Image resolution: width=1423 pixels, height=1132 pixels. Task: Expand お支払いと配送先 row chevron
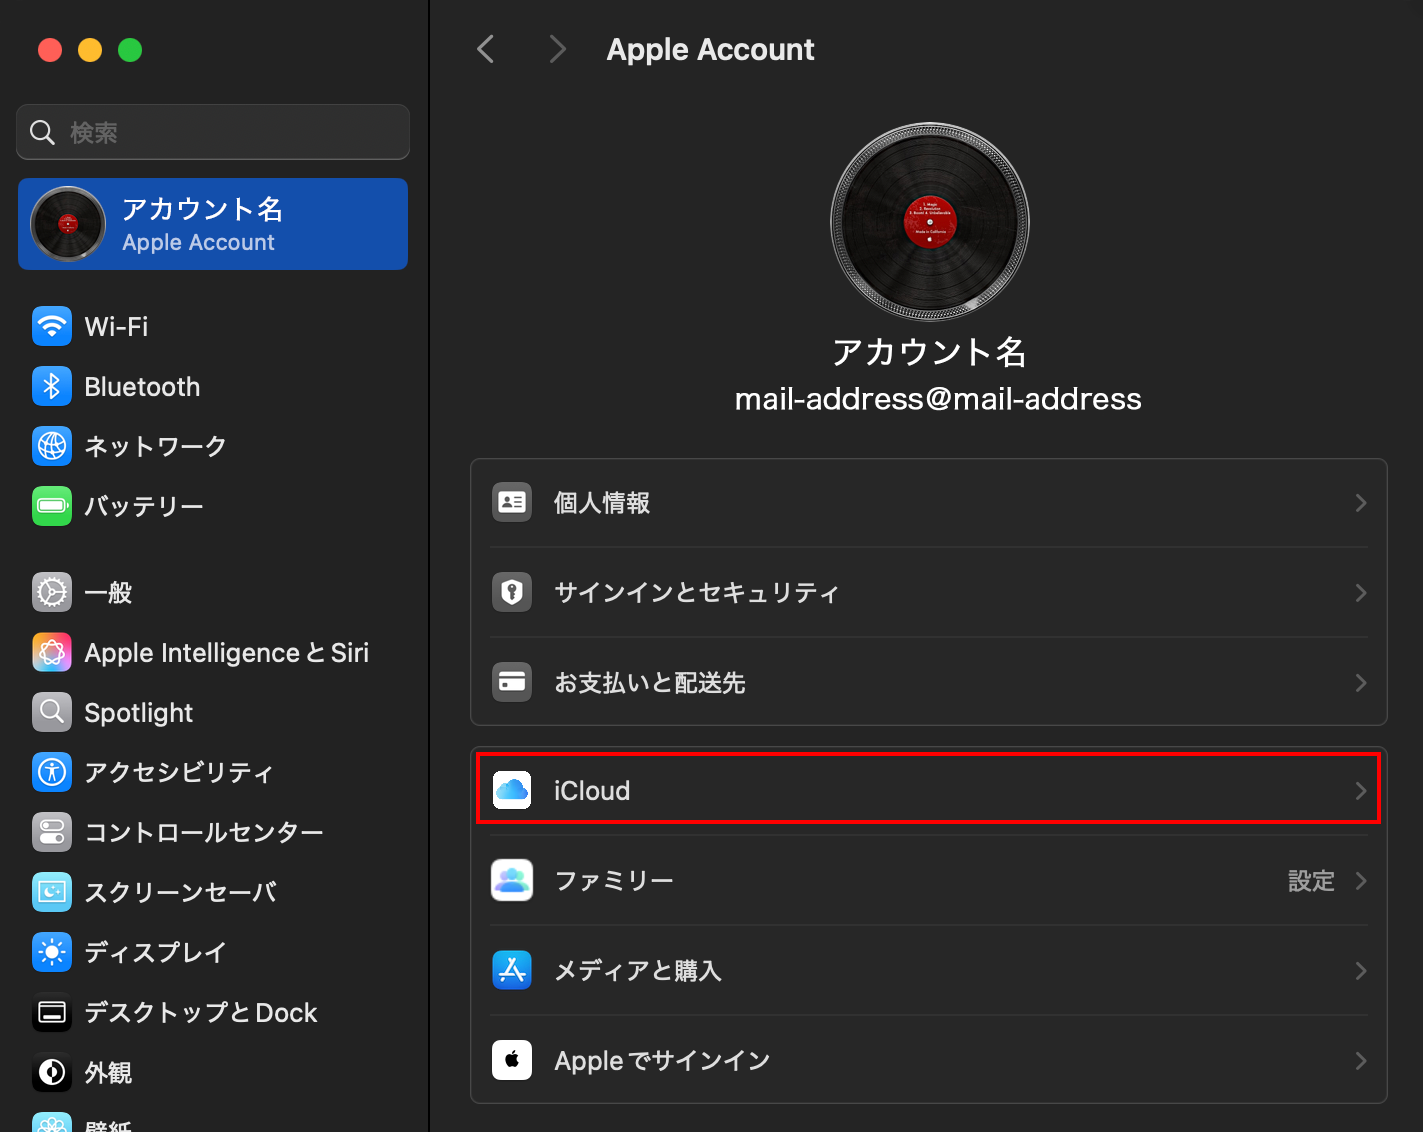[x=1360, y=683]
